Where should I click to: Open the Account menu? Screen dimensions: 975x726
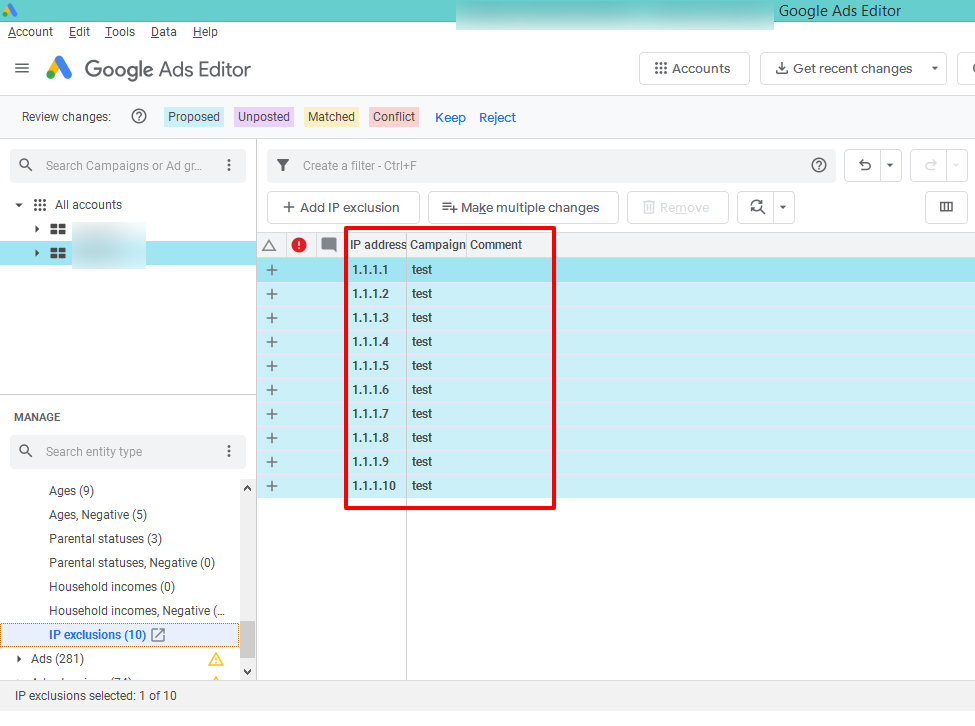click(30, 32)
